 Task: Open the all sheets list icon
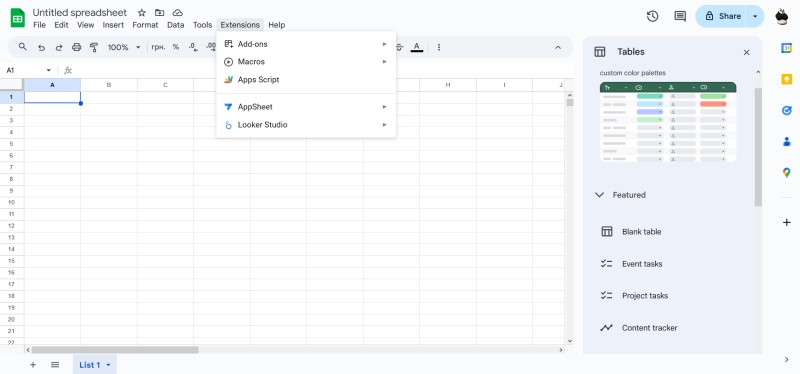(55, 365)
